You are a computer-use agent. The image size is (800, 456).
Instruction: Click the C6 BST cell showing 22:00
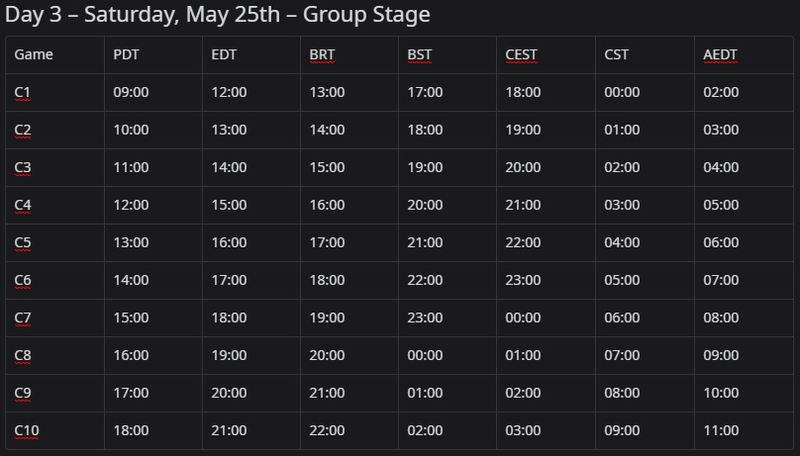425,280
